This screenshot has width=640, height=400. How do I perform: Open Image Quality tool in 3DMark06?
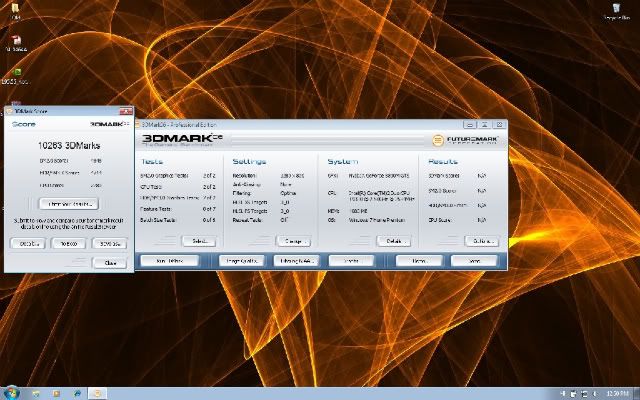tap(242, 261)
